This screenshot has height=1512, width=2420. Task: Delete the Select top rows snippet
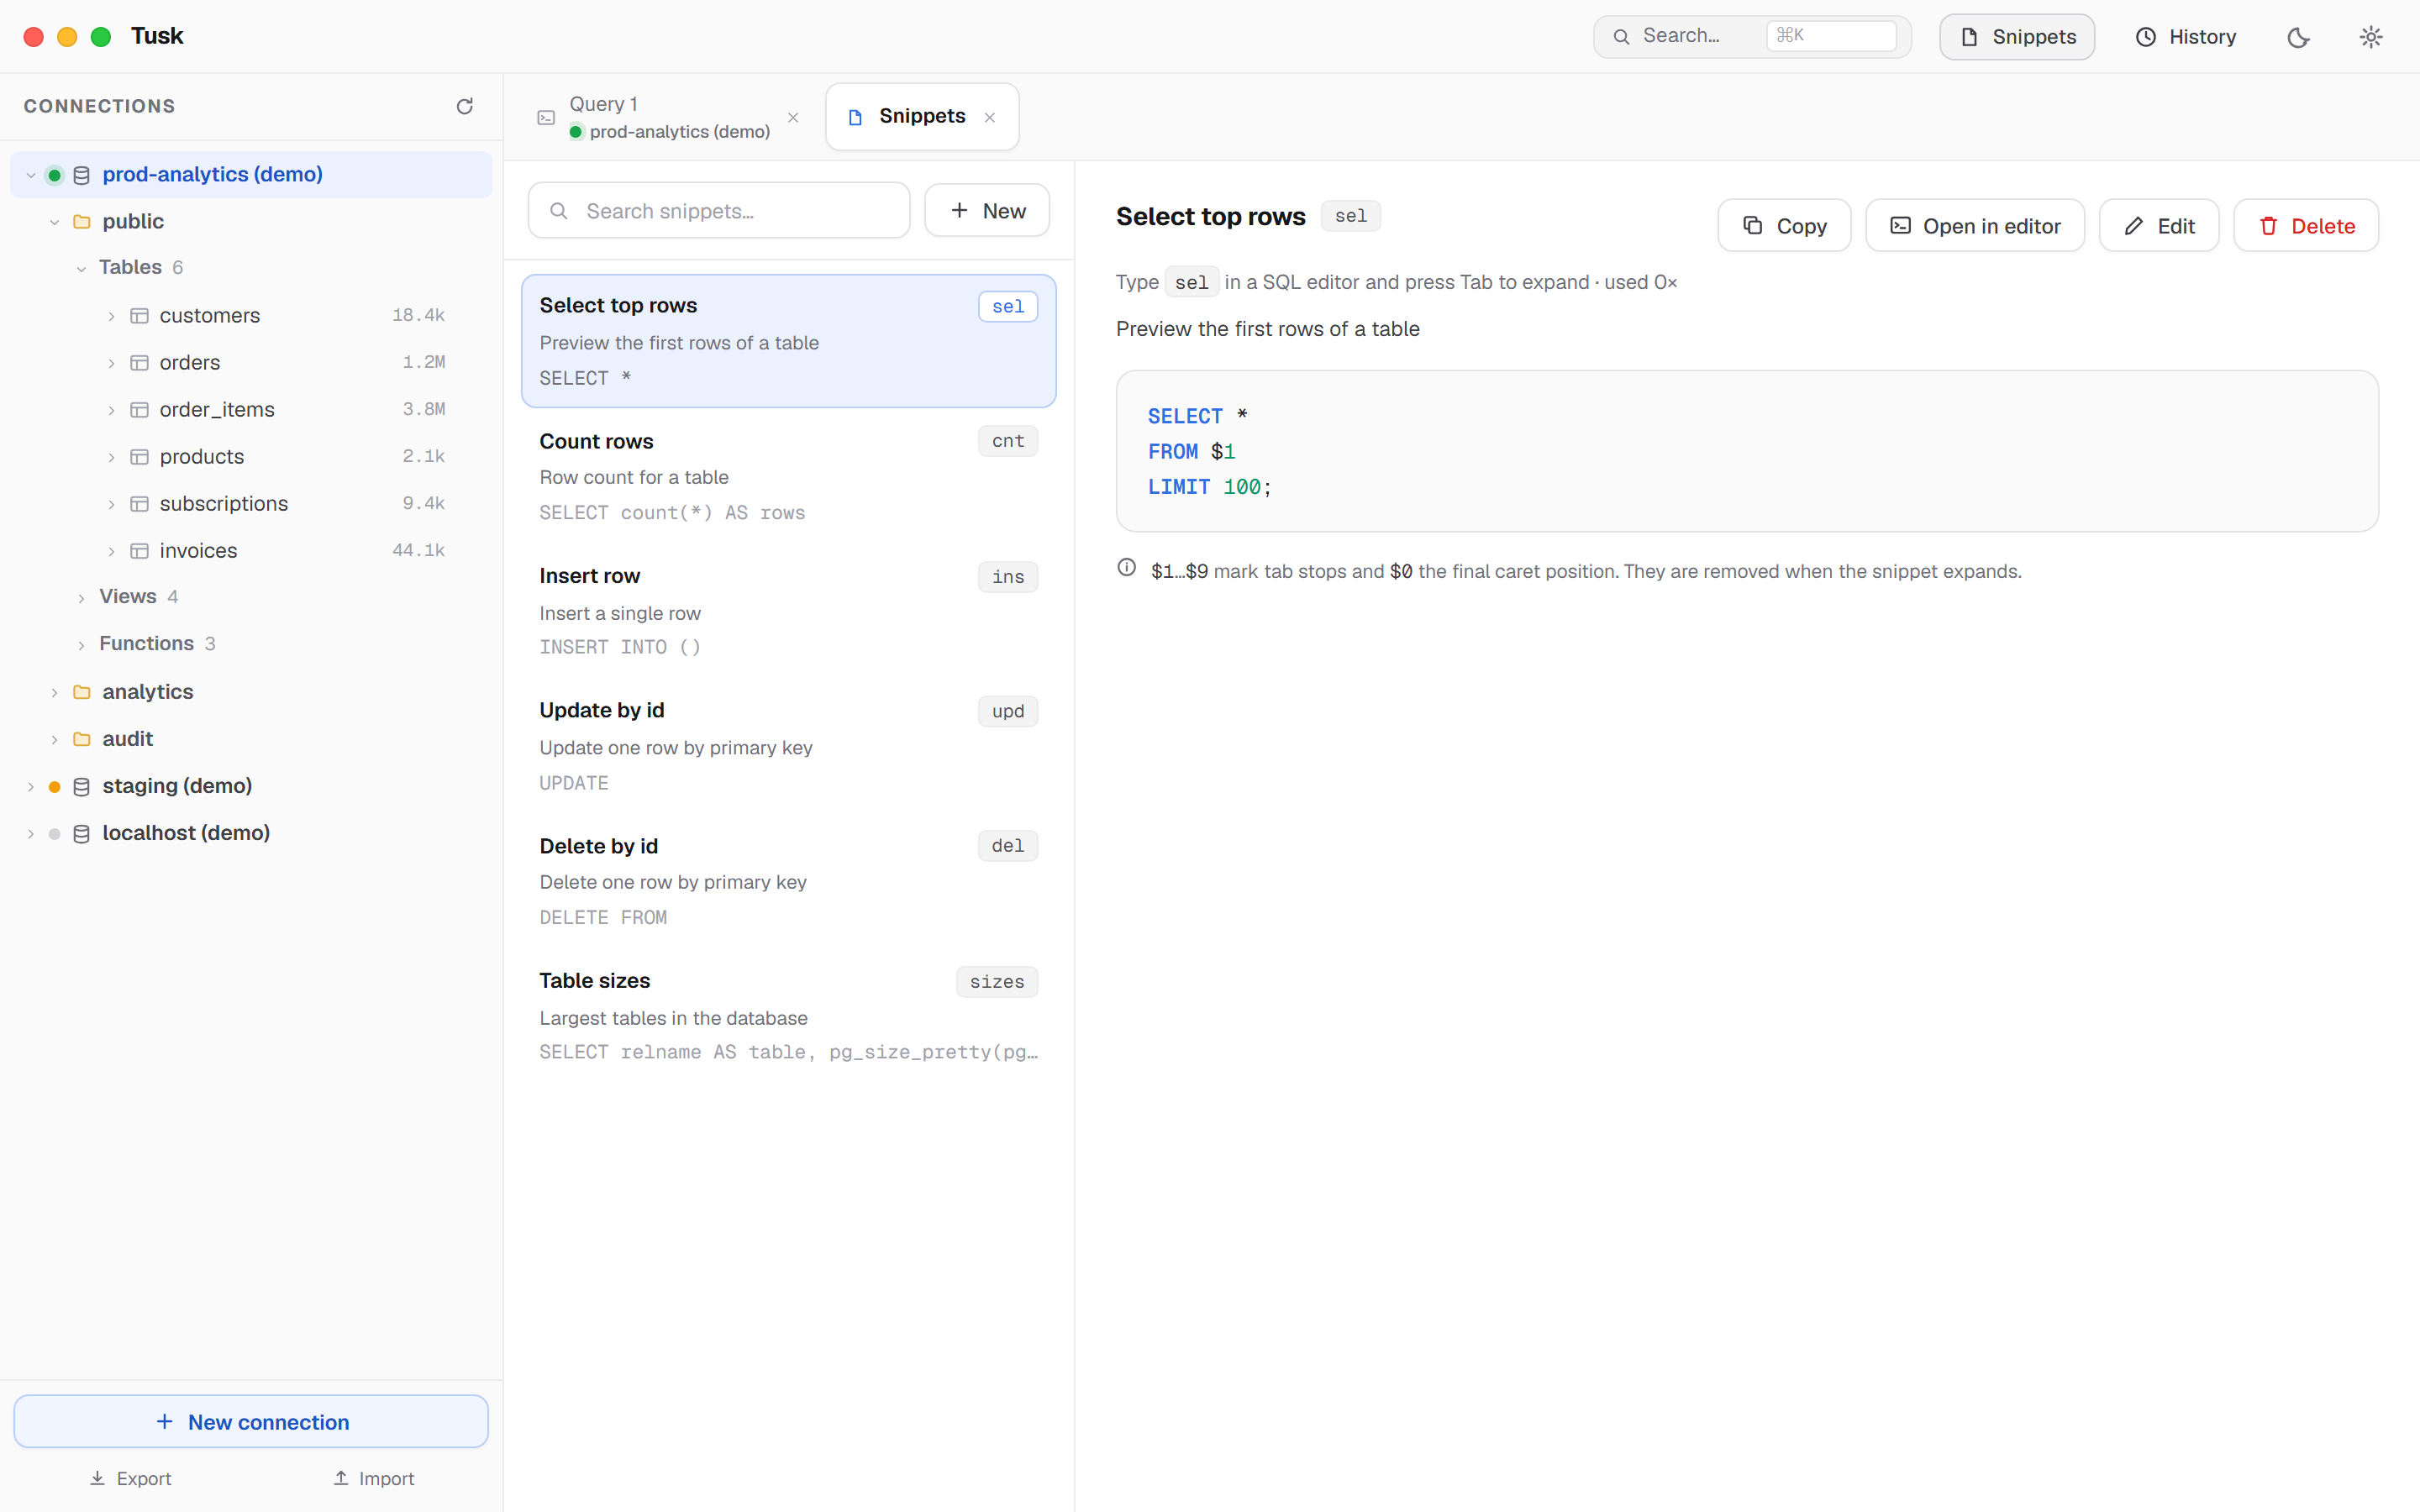pos(2306,226)
